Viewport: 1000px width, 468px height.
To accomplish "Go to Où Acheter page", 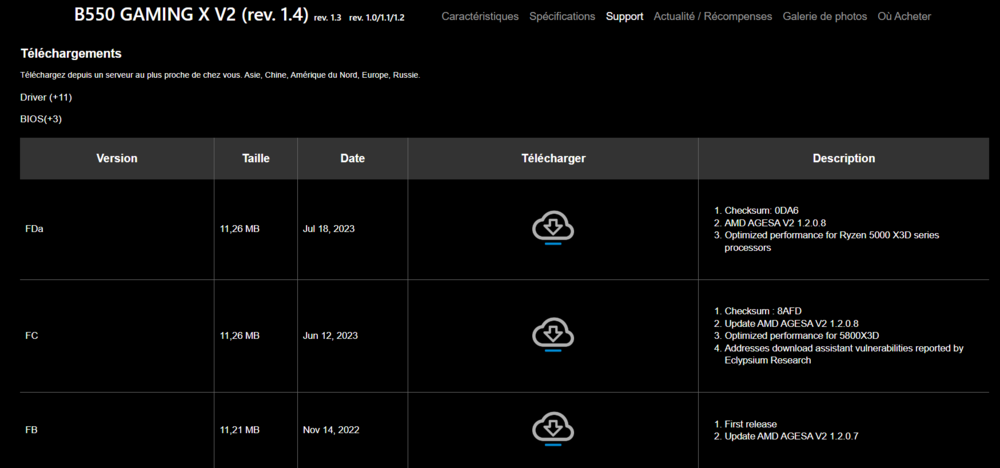I will pos(904,17).
